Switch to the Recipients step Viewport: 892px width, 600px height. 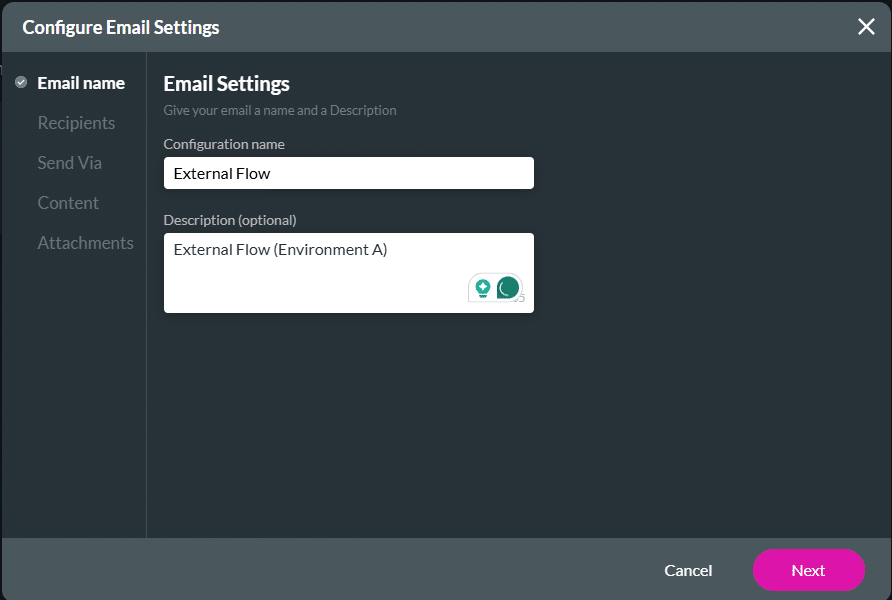tap(76, 122)
